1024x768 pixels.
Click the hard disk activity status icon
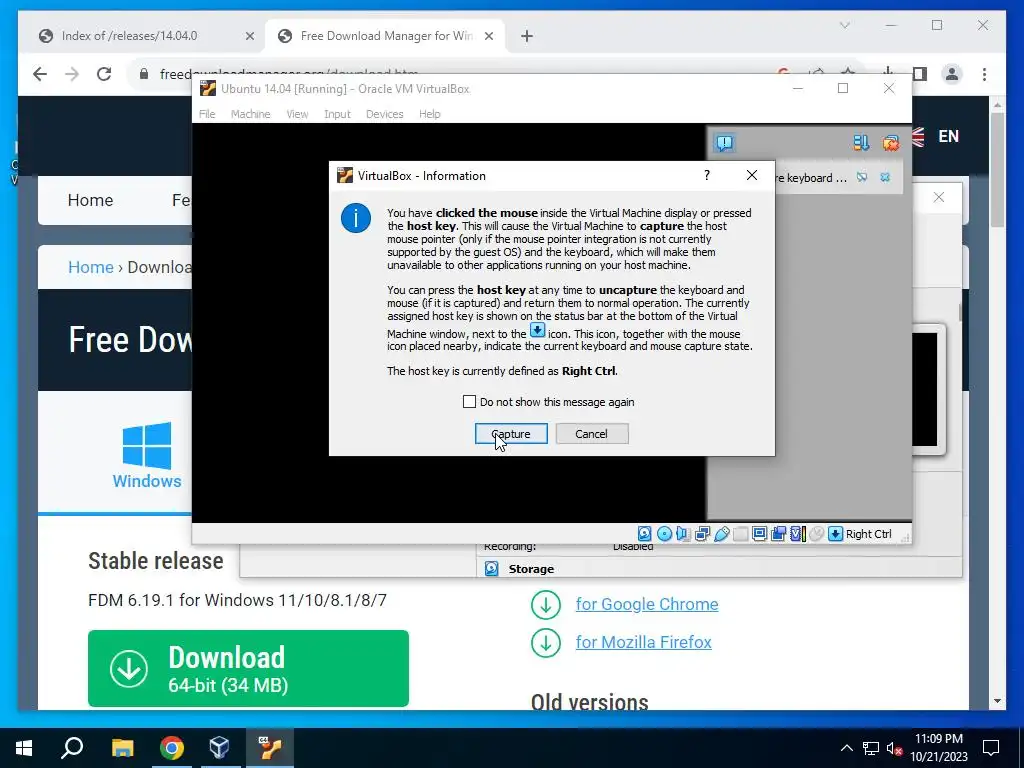click(645, 534)
